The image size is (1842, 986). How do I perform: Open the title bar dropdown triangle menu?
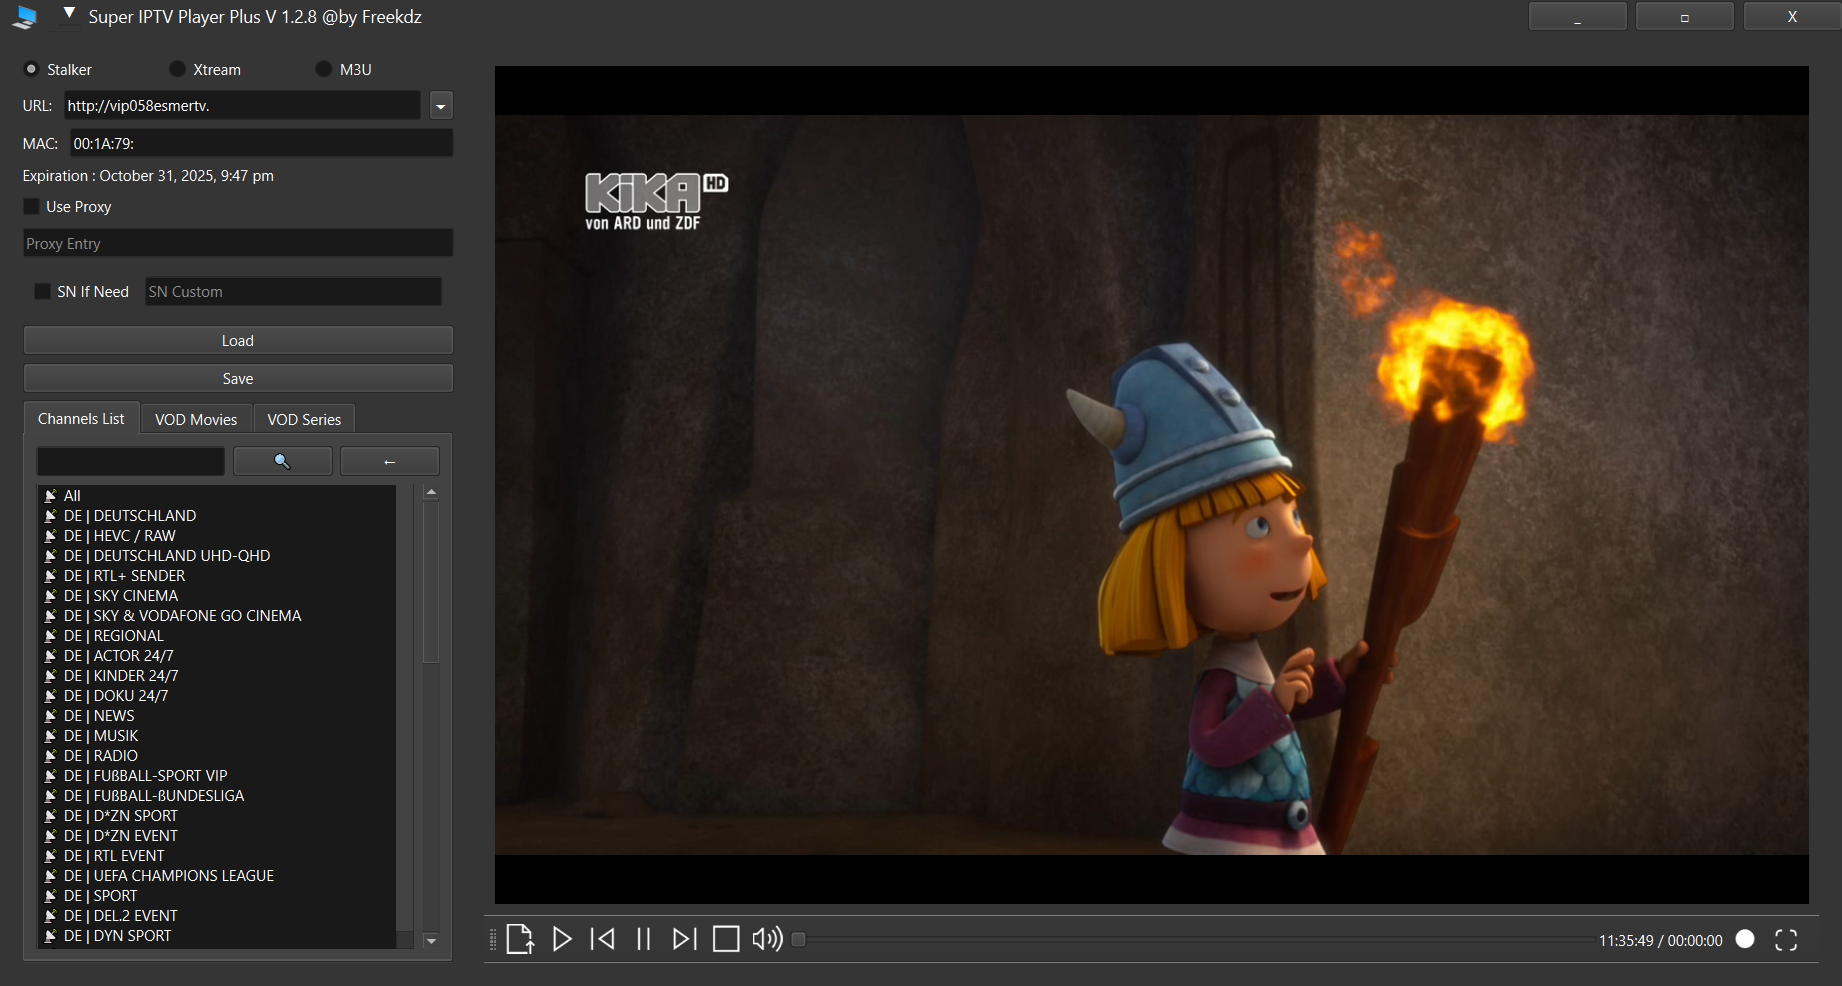coord(69,14)
